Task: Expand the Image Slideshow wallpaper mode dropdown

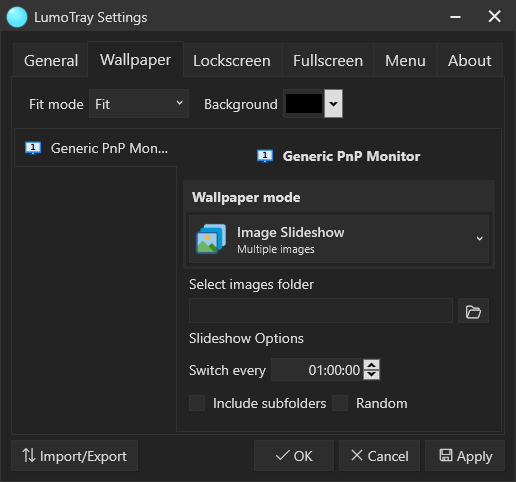Action: (x=339, y=239)
